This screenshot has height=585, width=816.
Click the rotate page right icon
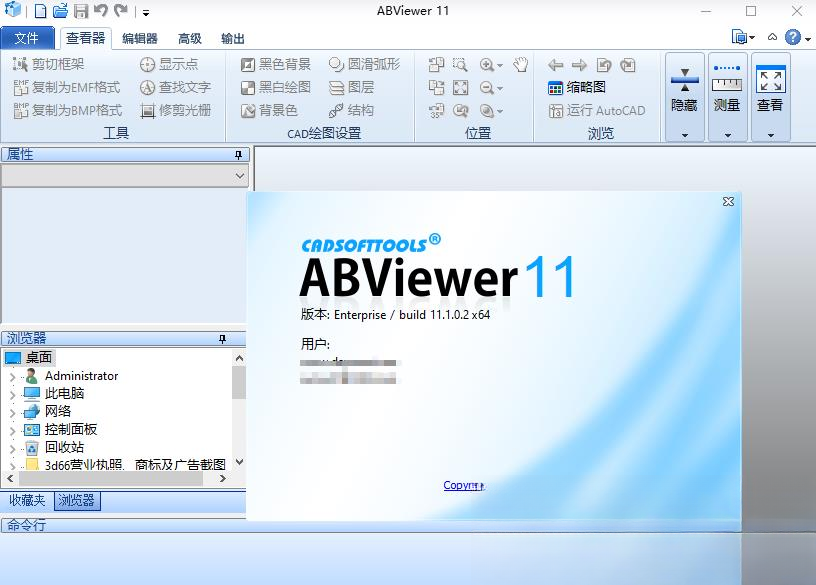[628, 65]
